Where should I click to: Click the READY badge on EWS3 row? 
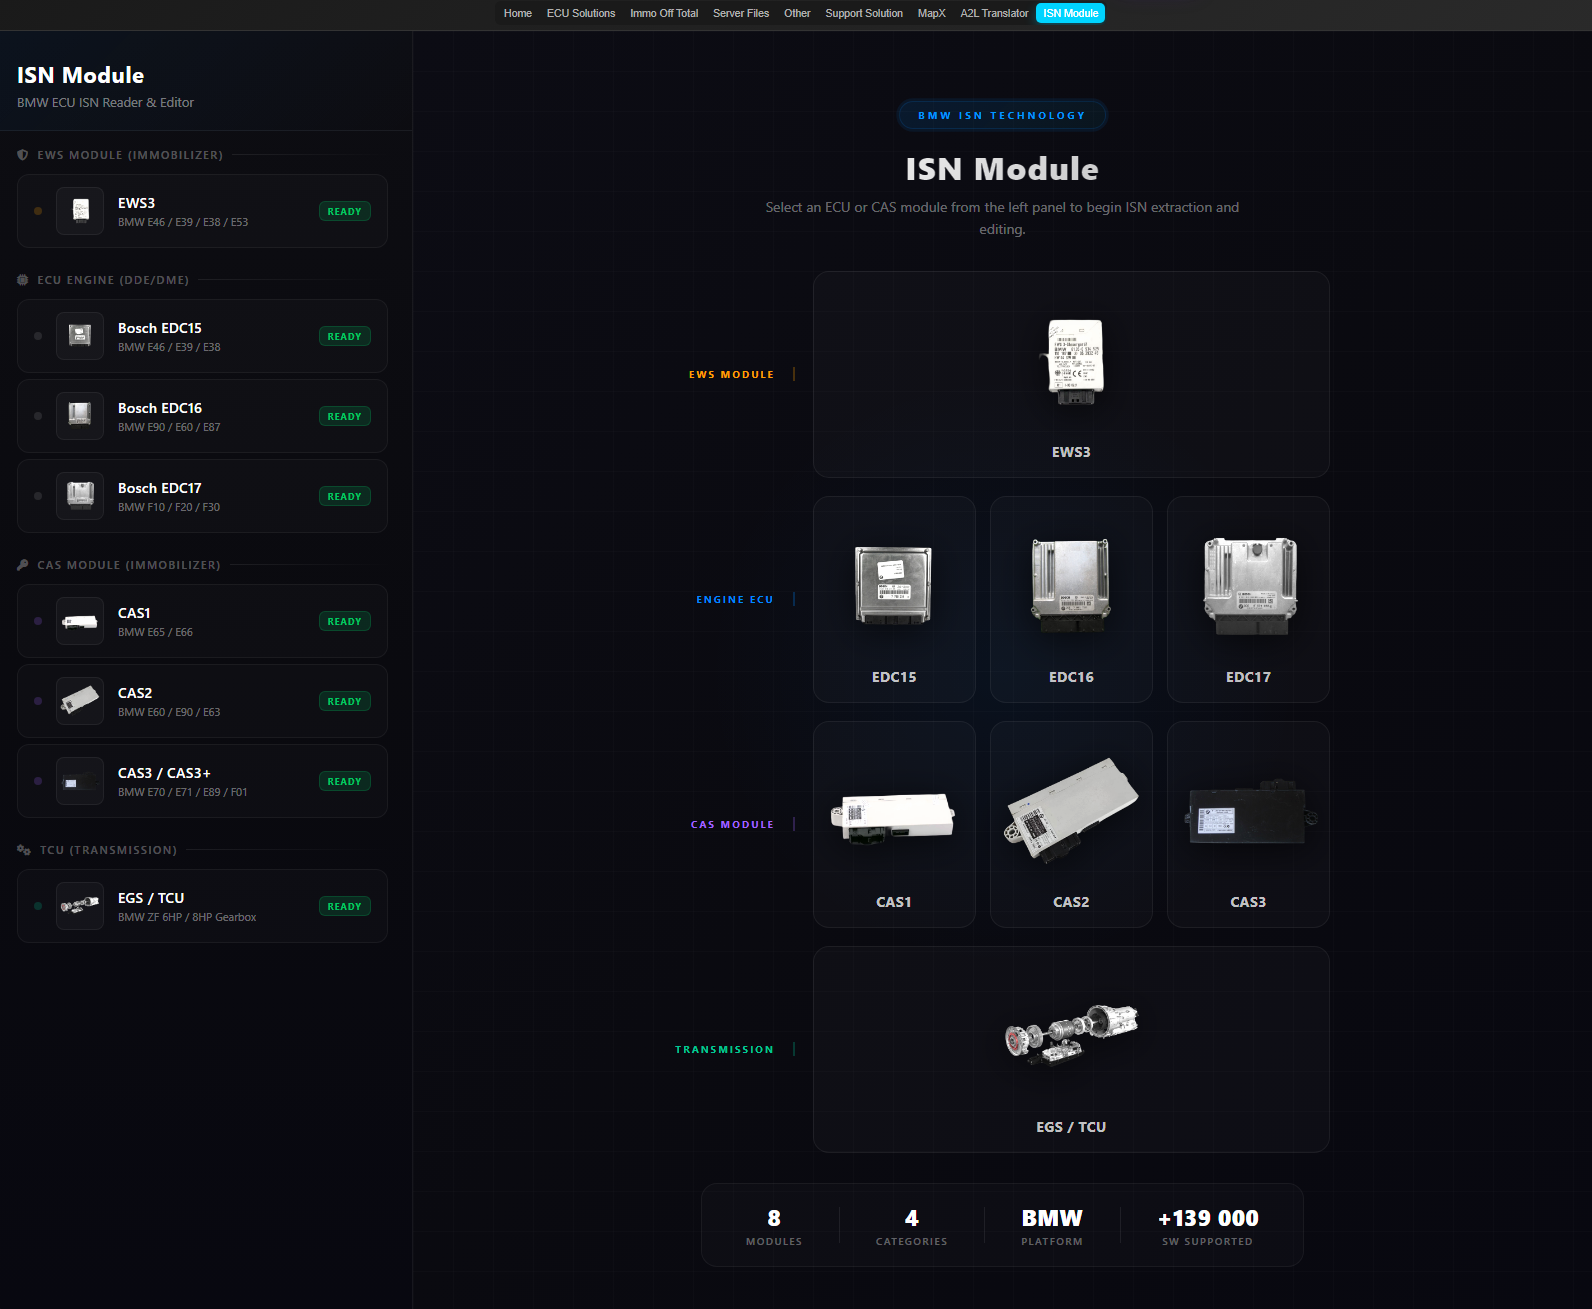tap(344, 211)
